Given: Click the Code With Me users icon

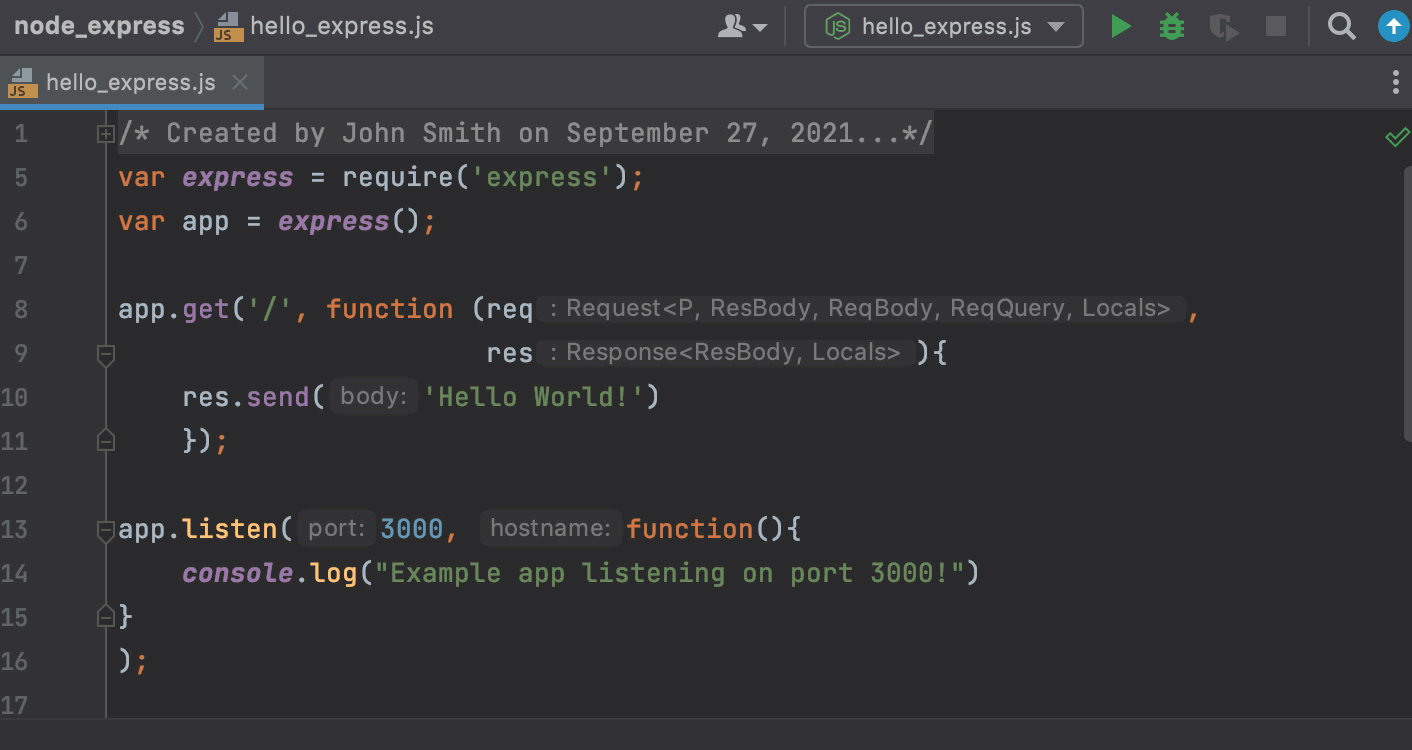Looking at the screenshot, I should [731, 26].
